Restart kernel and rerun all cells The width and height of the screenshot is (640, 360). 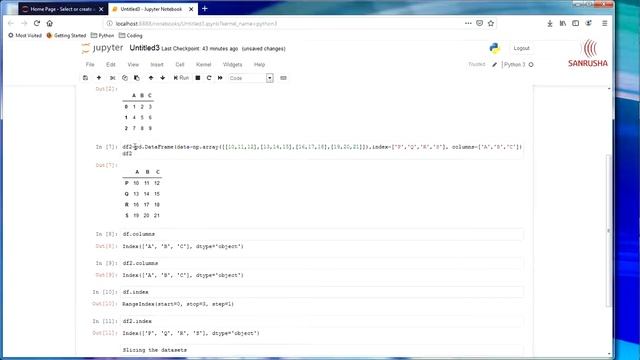[x=220, y=78]
